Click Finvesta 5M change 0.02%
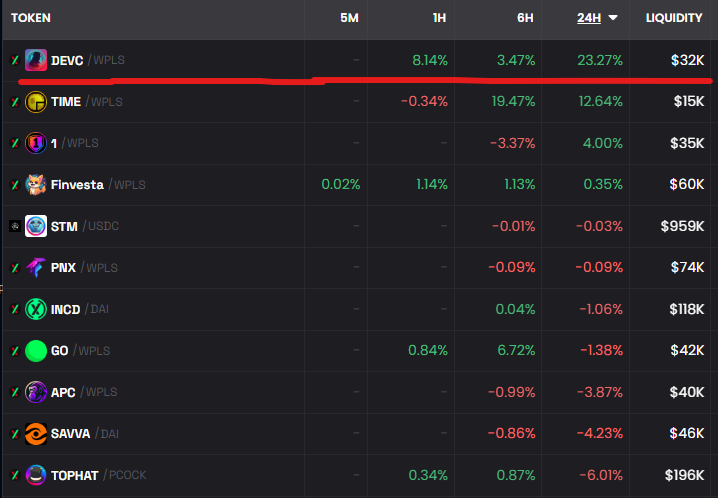The height and width of the screenshot is (498, 718). point(341,184)
